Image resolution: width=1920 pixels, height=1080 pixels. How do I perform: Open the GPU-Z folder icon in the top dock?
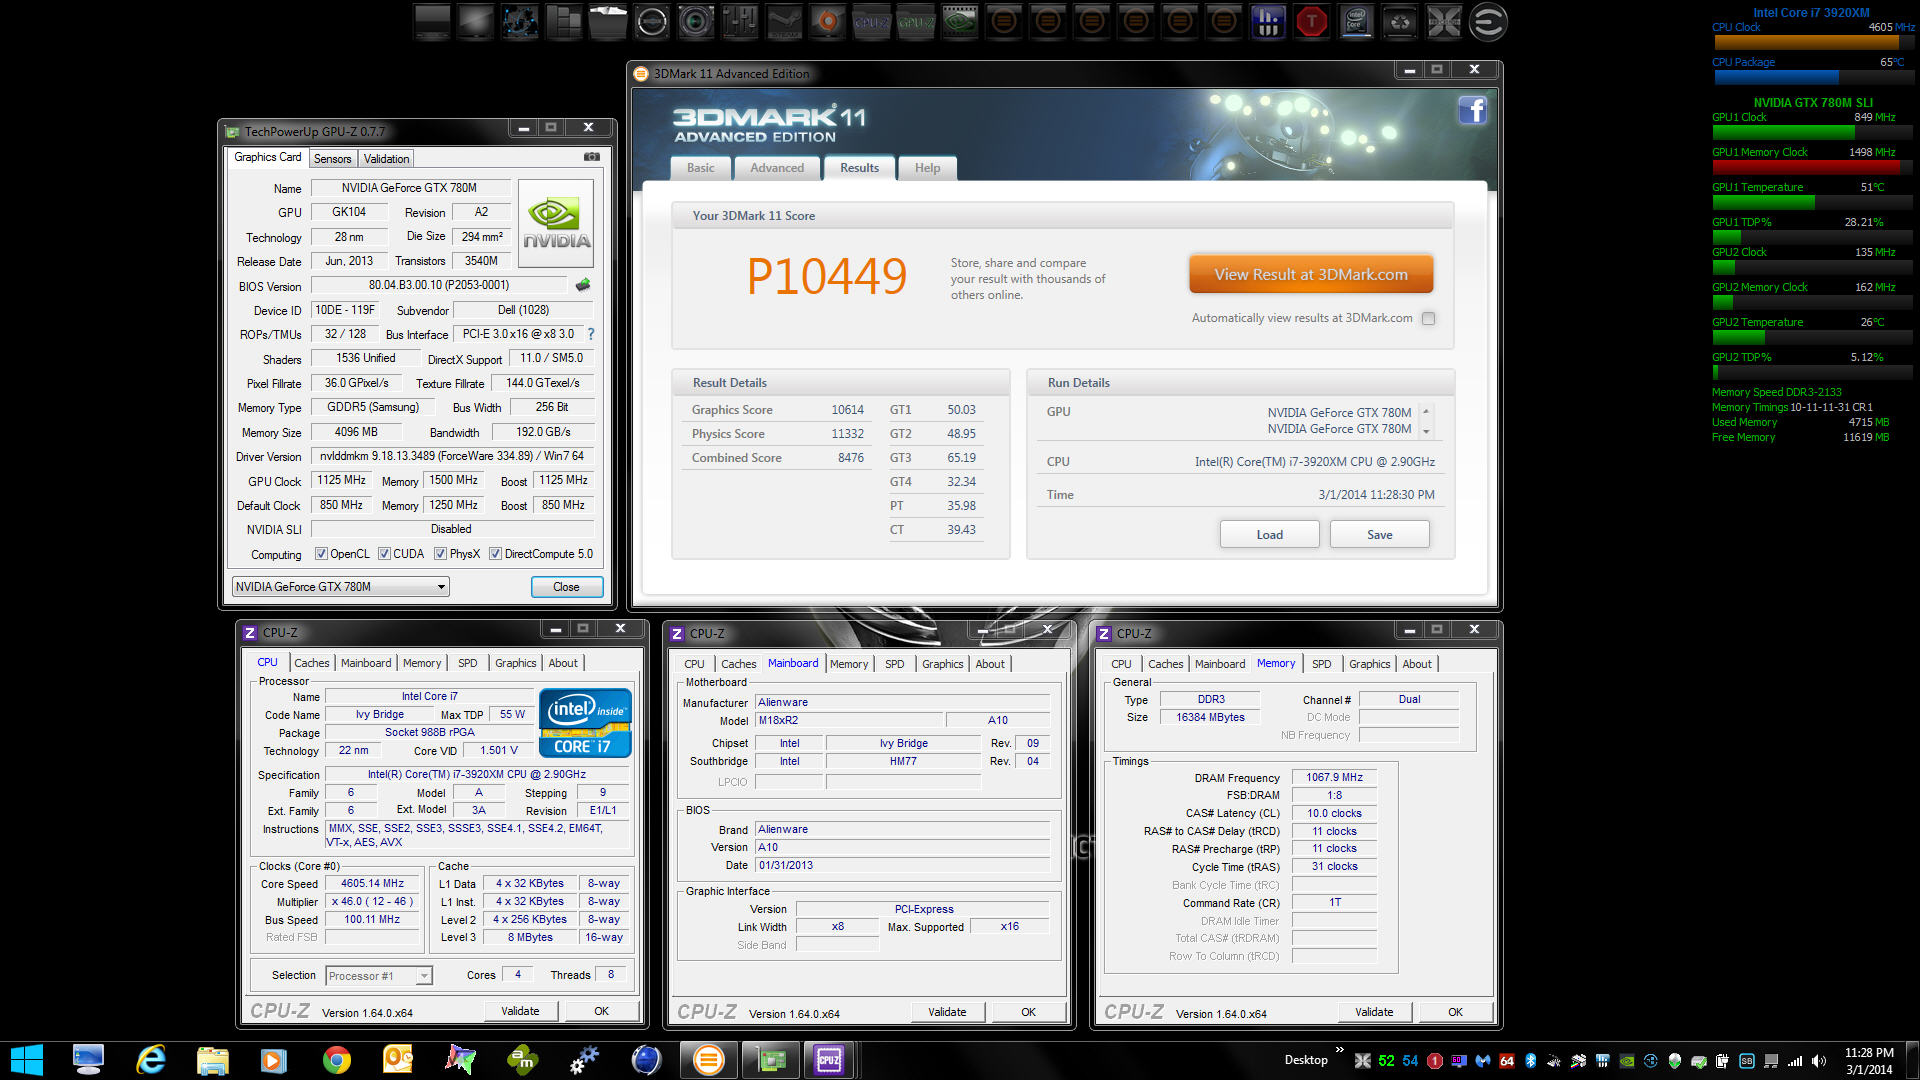(915, 22)
